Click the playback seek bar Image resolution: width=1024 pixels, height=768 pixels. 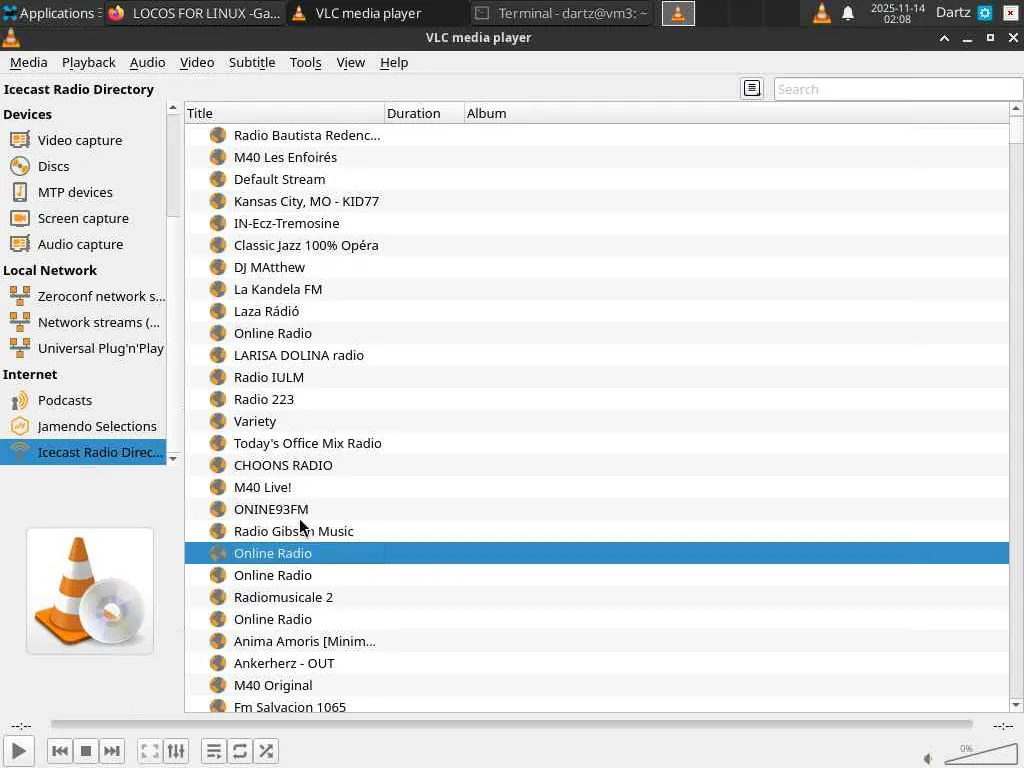click(x=511, y=724)
